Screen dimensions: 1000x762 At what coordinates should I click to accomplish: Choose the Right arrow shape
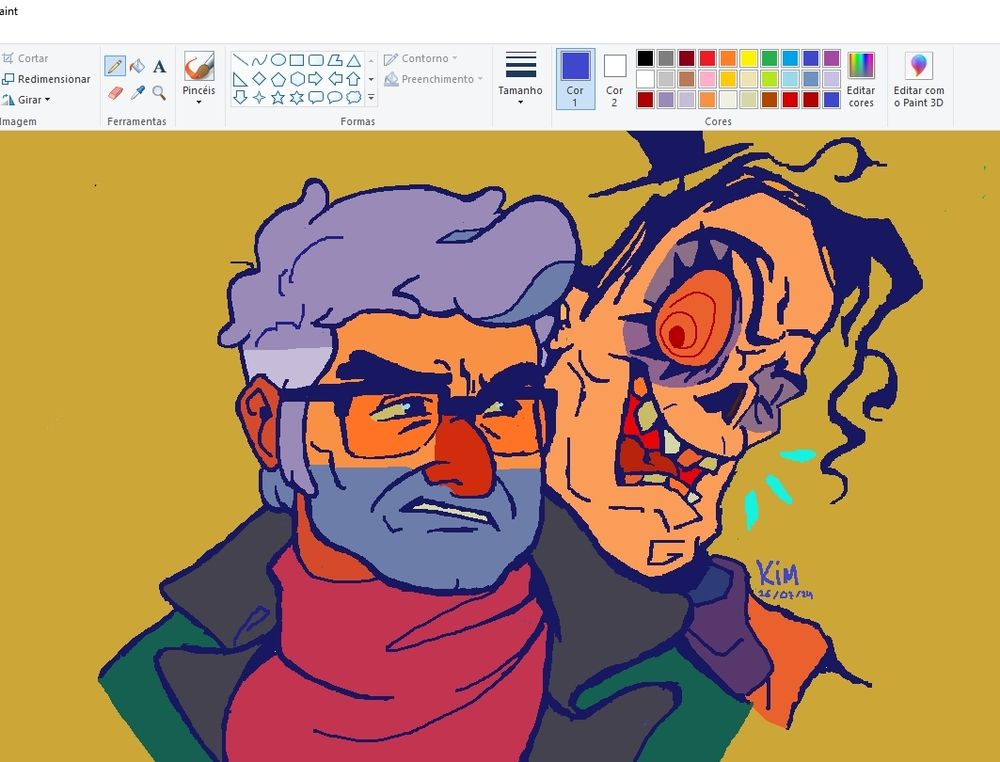[x=316, y=79]
